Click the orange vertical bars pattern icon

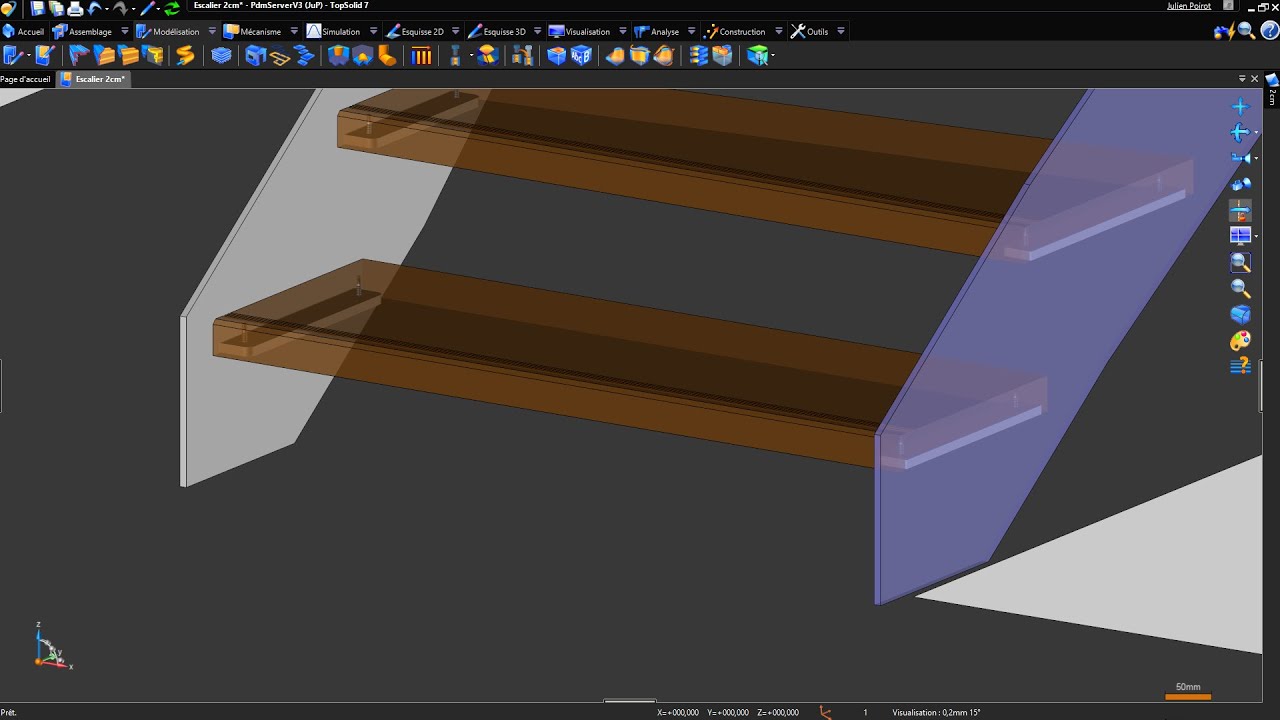[x=422, y=55]
